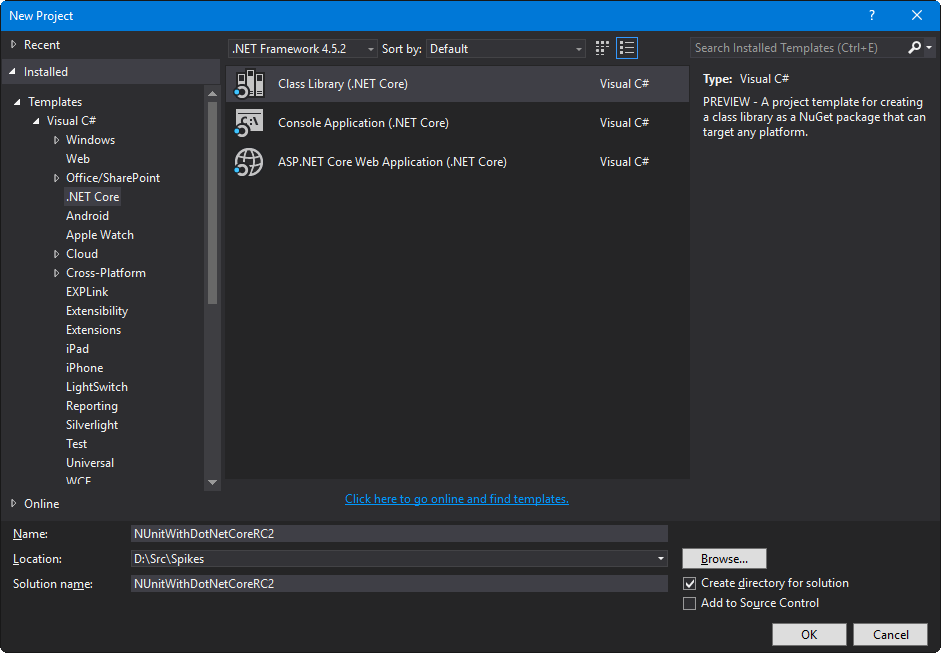Screen dimensions: 941x653
Task: Click inside the Solution name field
Action: [400, 582]
